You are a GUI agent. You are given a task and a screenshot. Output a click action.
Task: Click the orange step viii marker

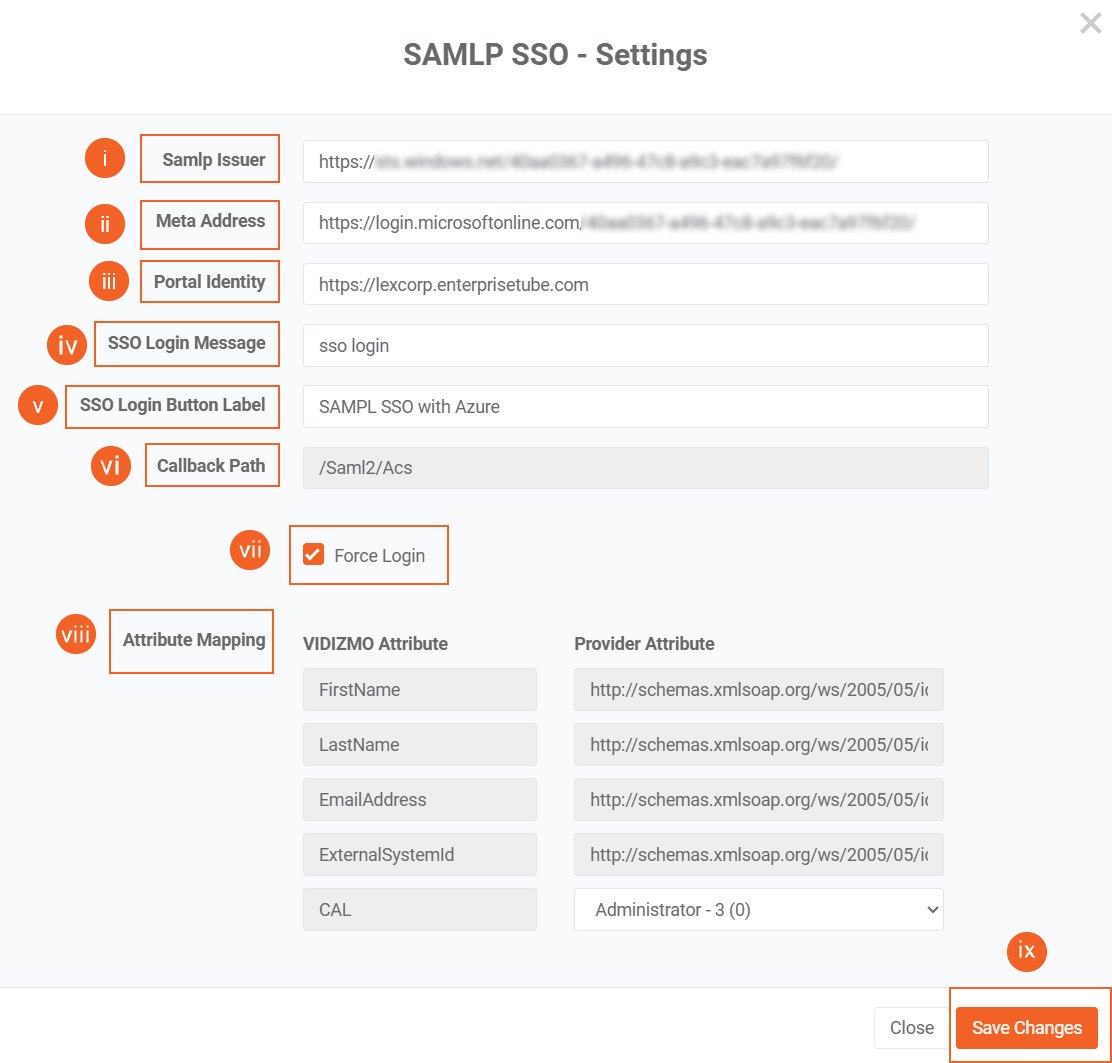click(x=75, y=636)
